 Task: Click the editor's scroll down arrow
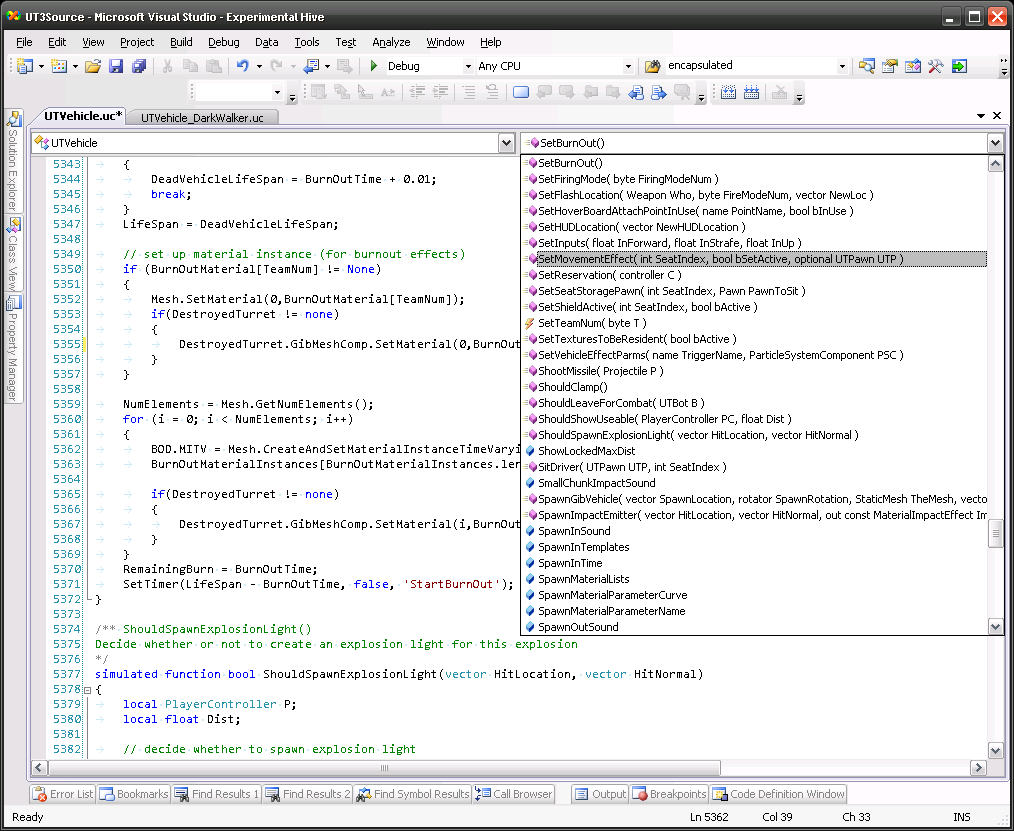click(x=996, y=750)
